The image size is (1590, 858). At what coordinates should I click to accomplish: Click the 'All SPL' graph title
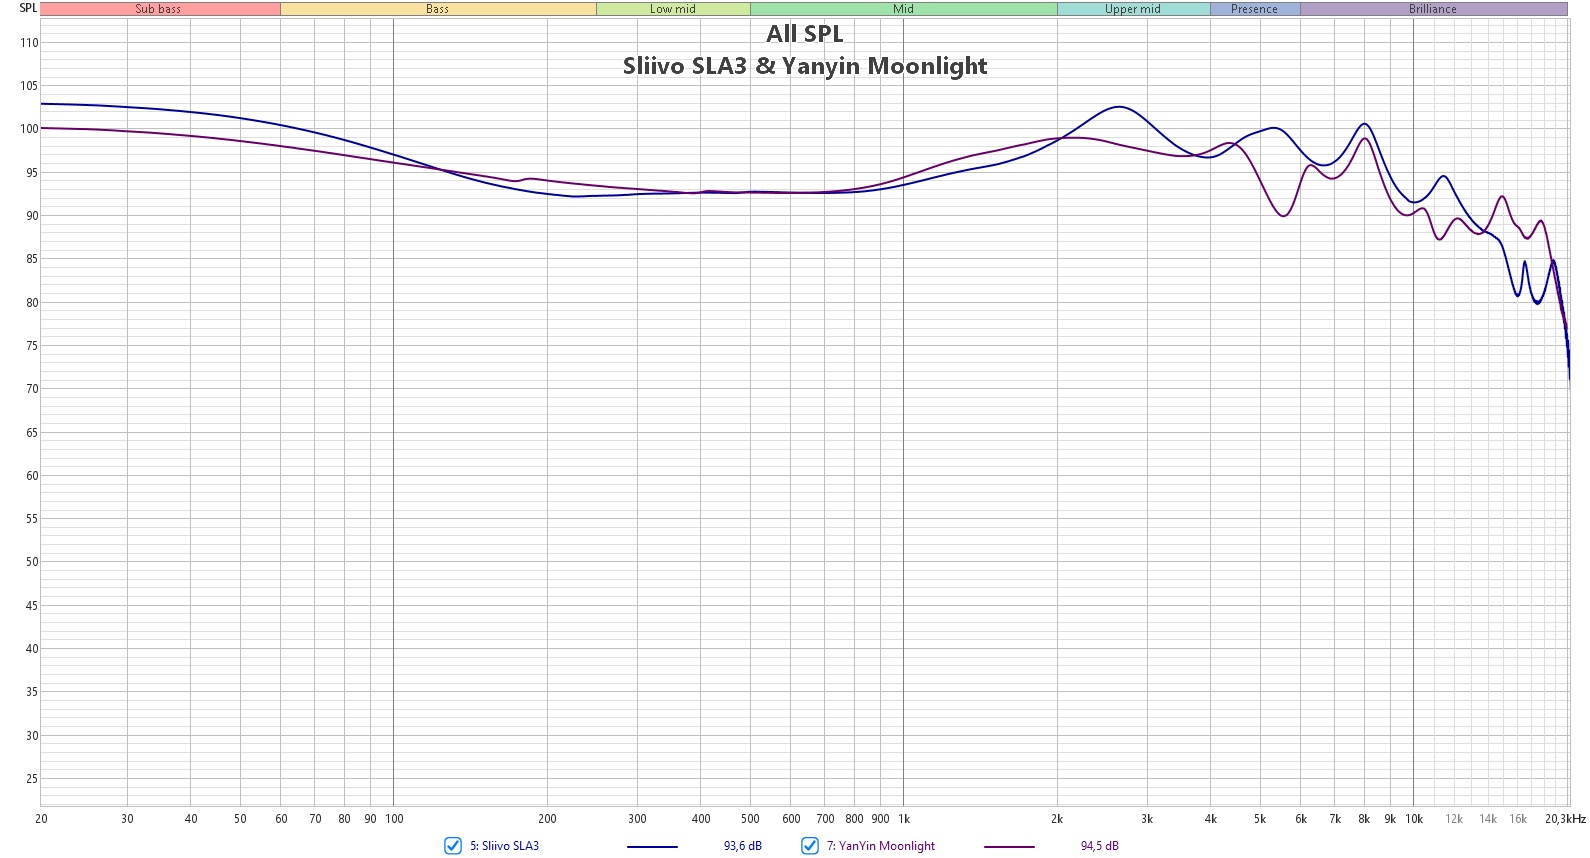(x=805, y=34)
